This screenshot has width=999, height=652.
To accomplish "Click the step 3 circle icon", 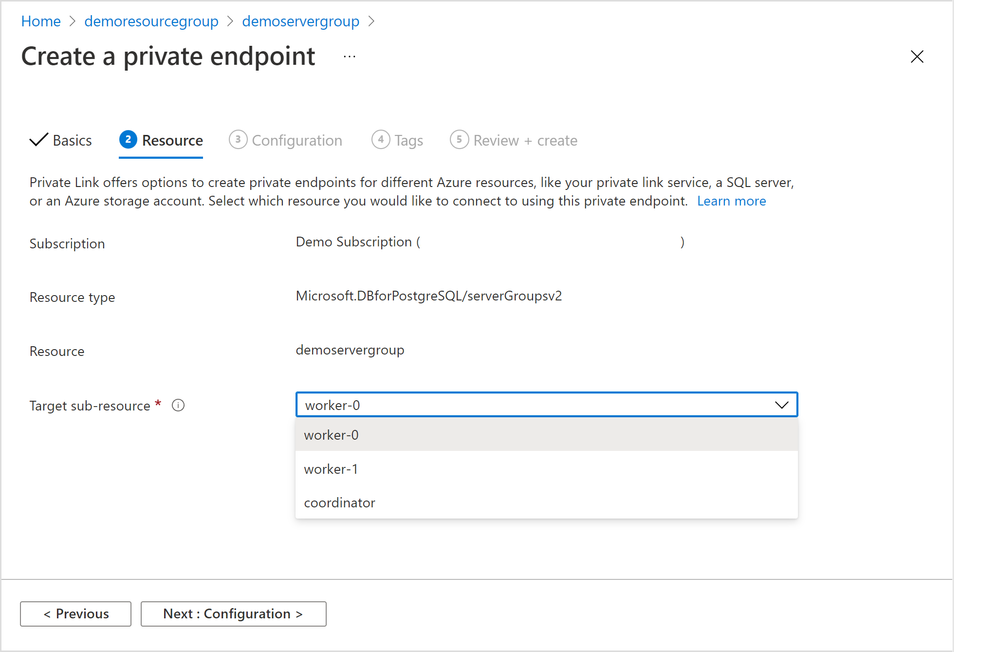I will [238, 140].
